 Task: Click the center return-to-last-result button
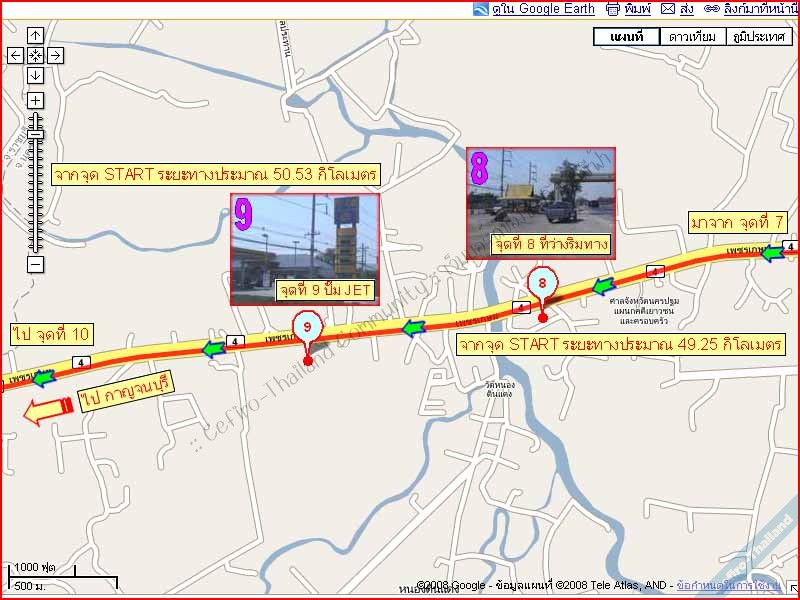click(35, 56)
